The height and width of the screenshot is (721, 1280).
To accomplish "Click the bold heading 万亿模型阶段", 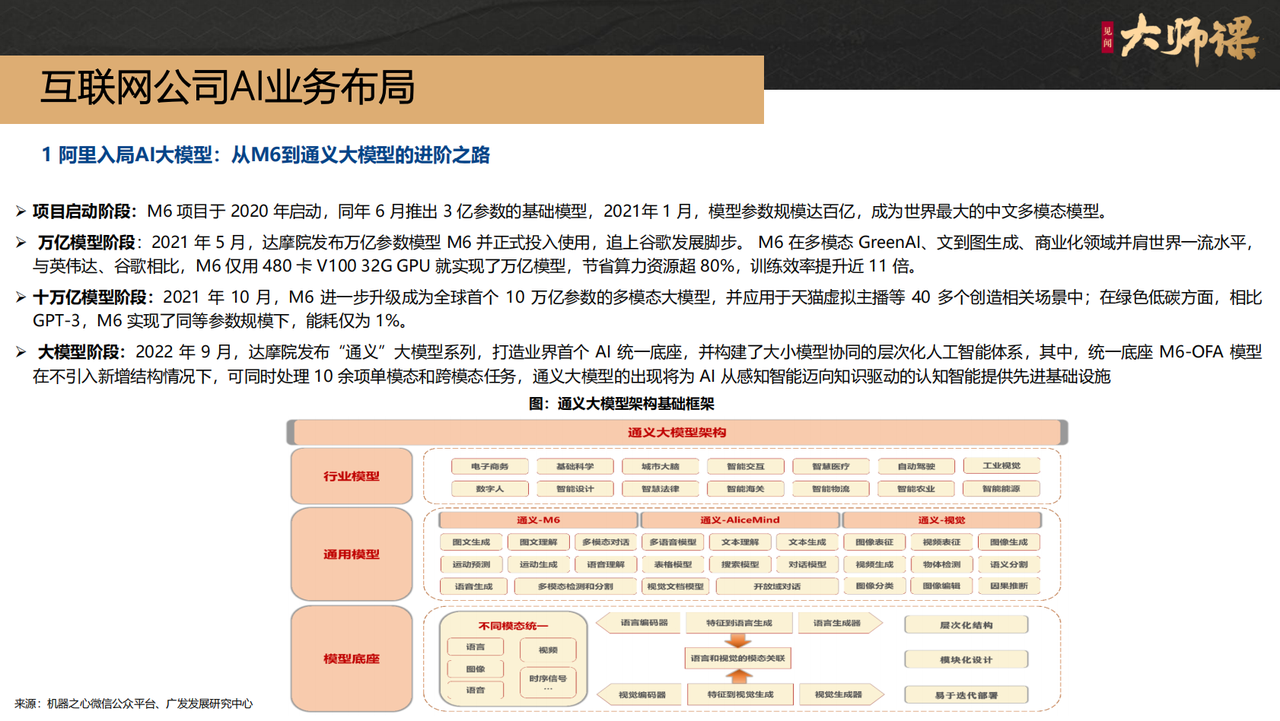I will 88,242.
